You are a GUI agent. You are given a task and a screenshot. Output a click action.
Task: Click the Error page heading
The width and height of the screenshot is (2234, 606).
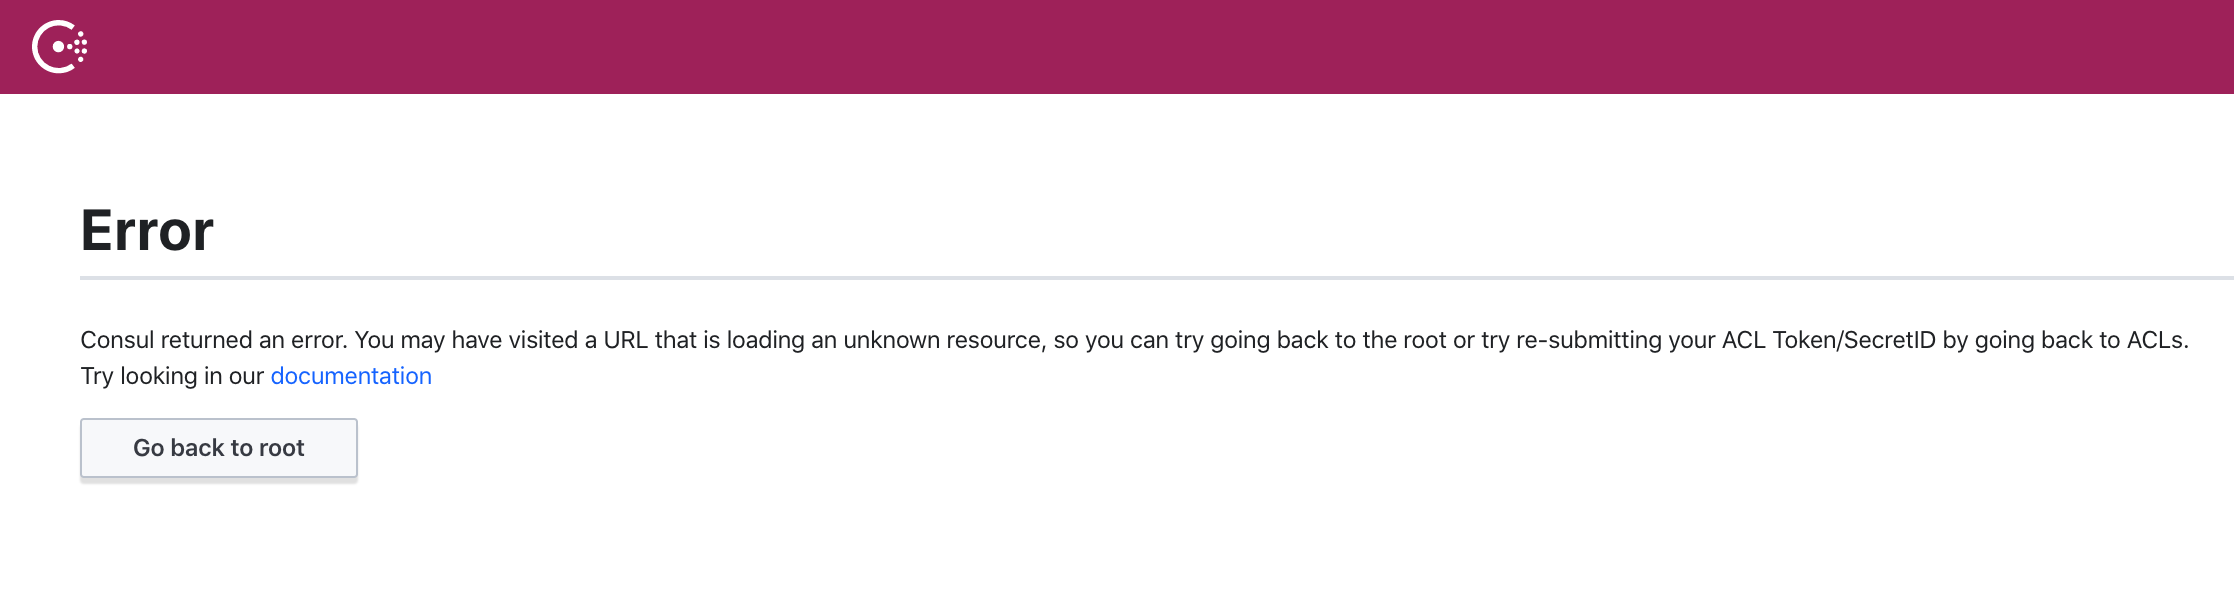point(147,228)
